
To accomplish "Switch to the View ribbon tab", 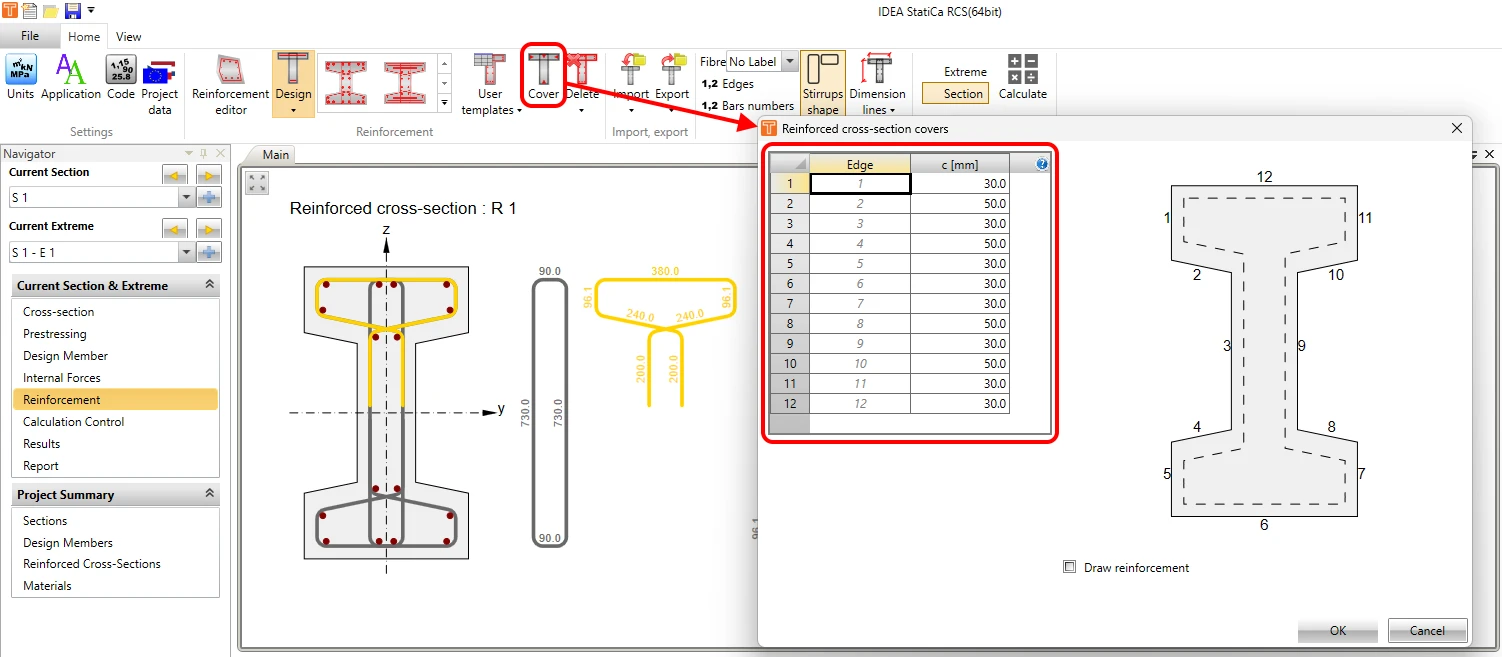I will point(129,37).
